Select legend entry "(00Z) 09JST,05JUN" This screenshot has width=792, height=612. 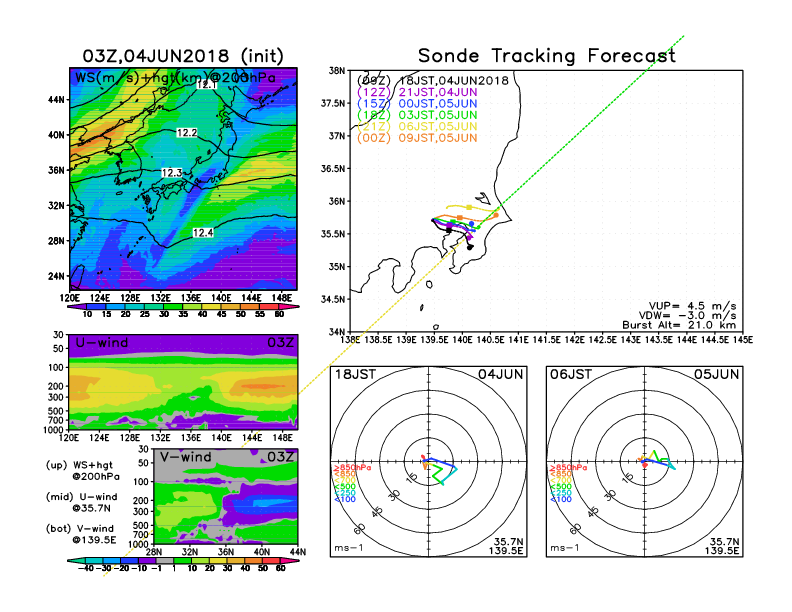pyautogui.click(x=417, y=138)
